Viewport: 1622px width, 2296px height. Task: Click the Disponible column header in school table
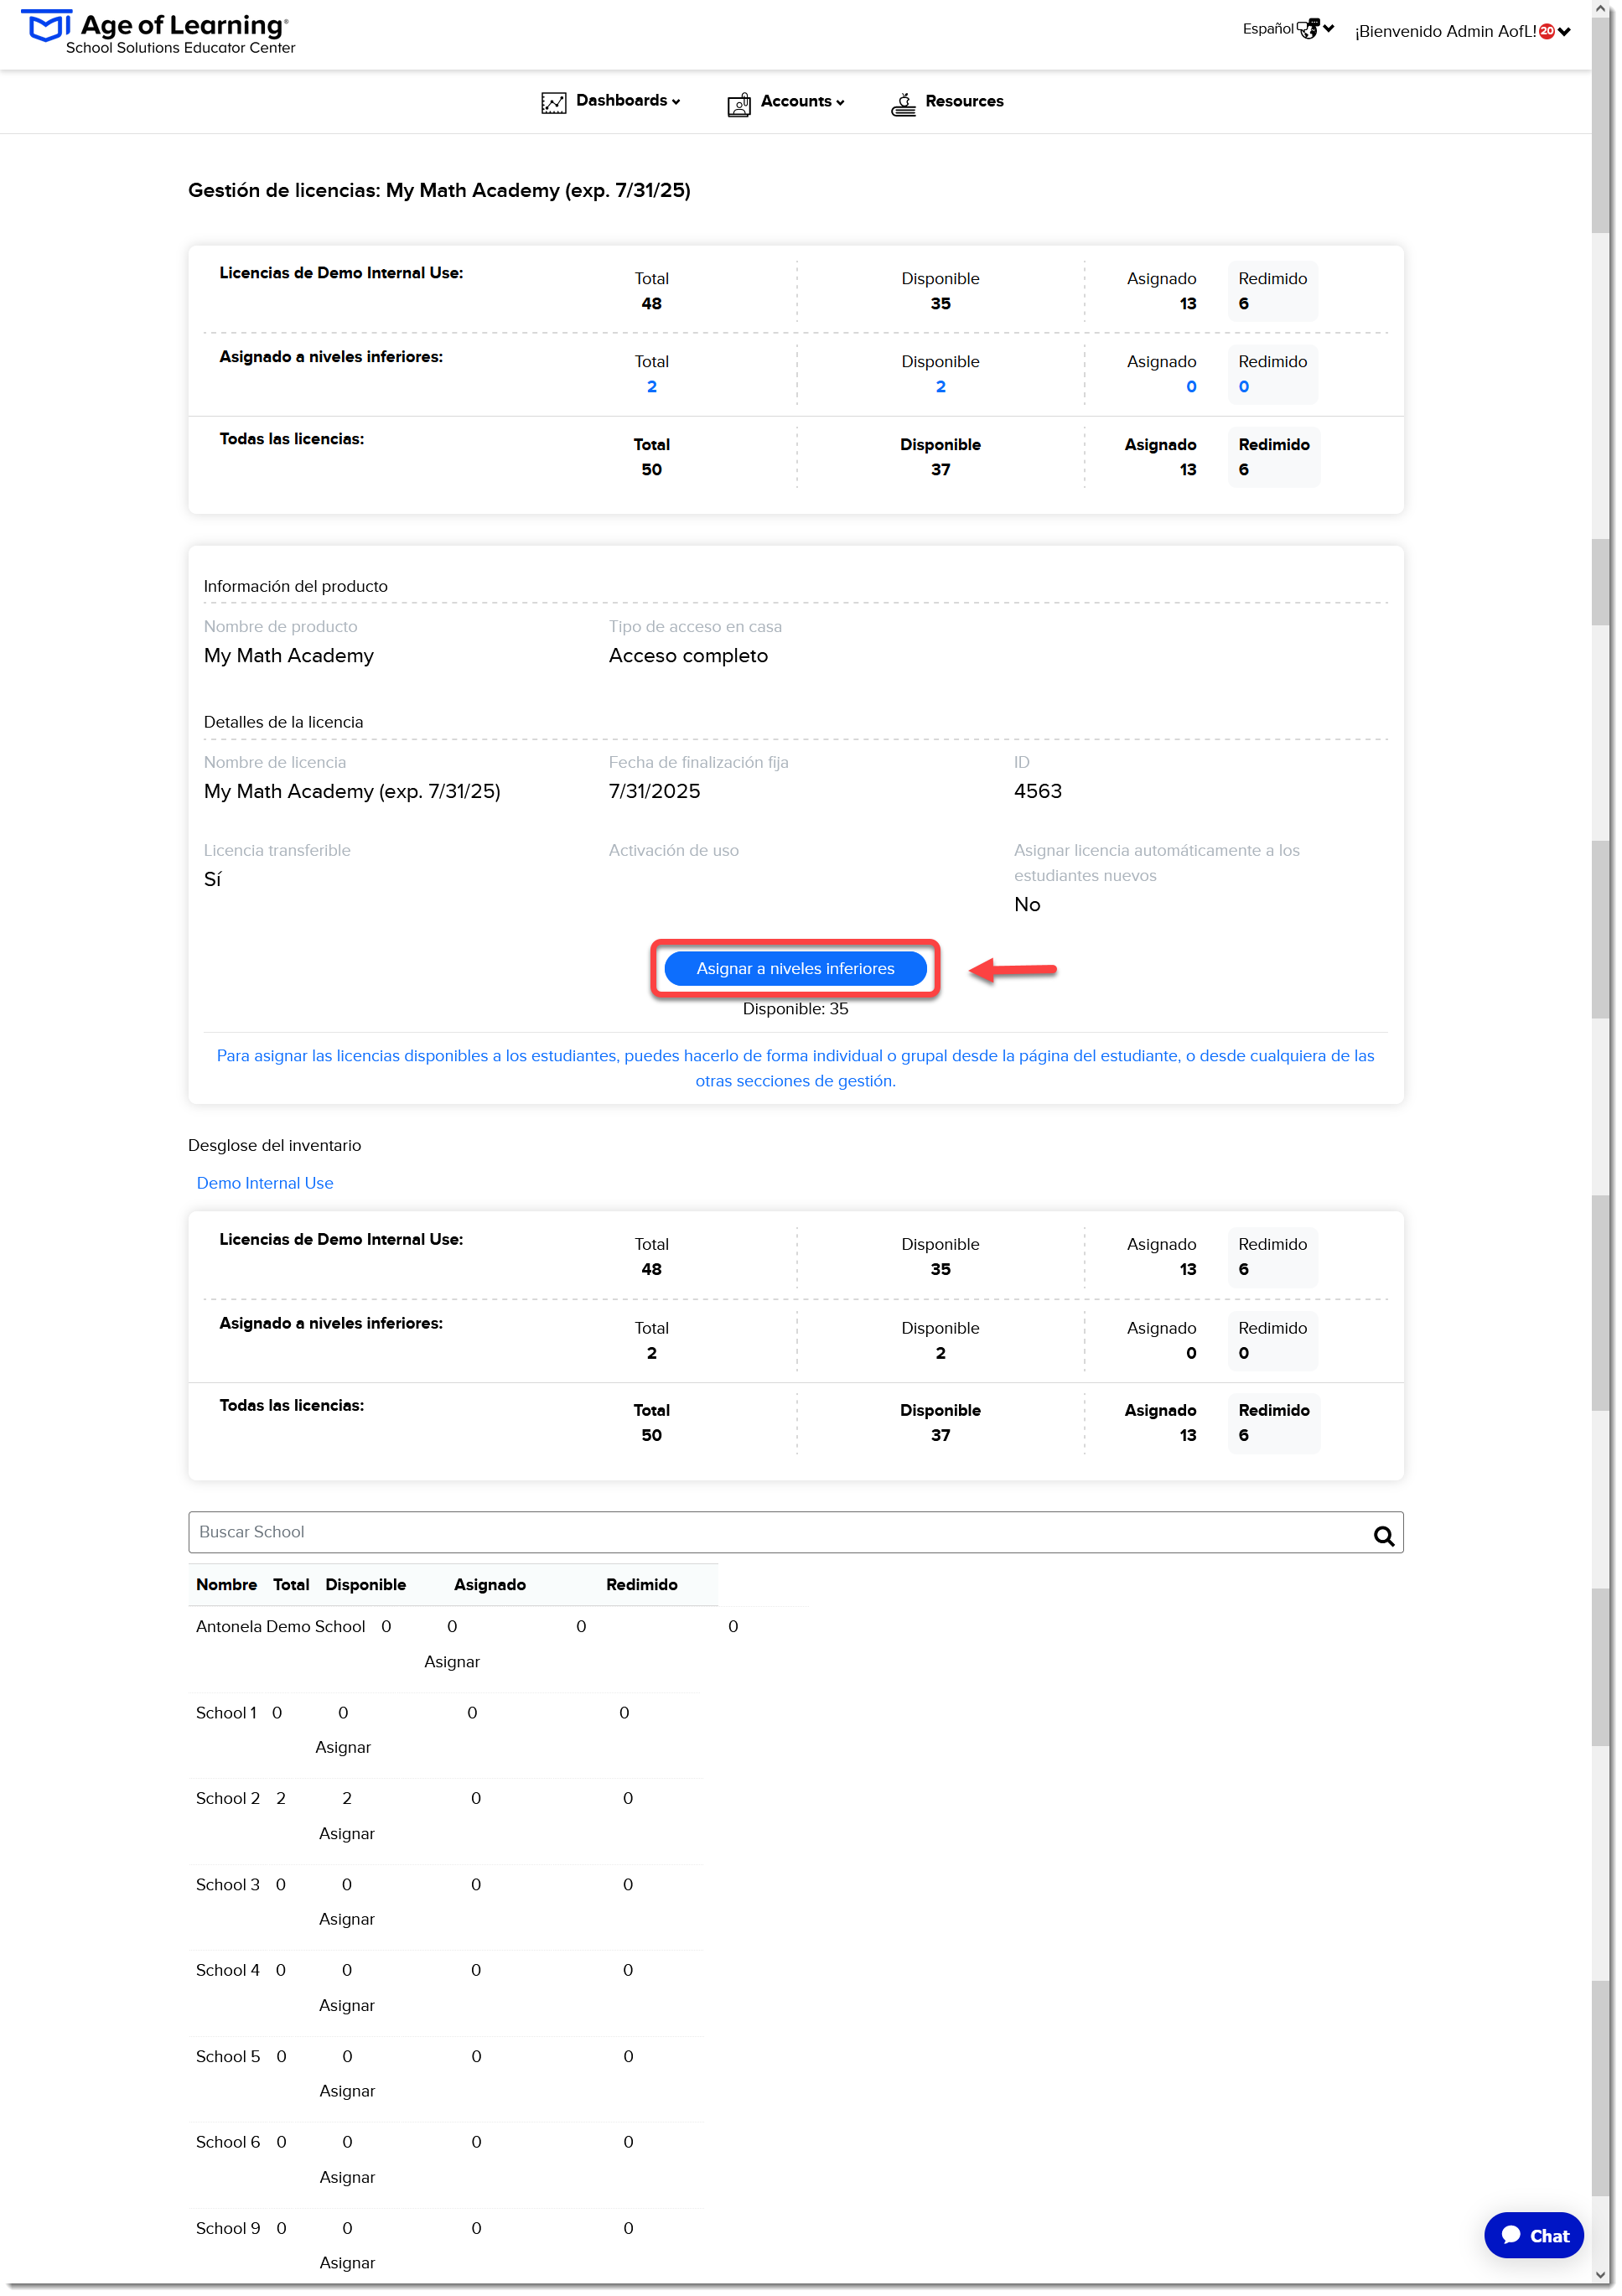[366, 1584]
